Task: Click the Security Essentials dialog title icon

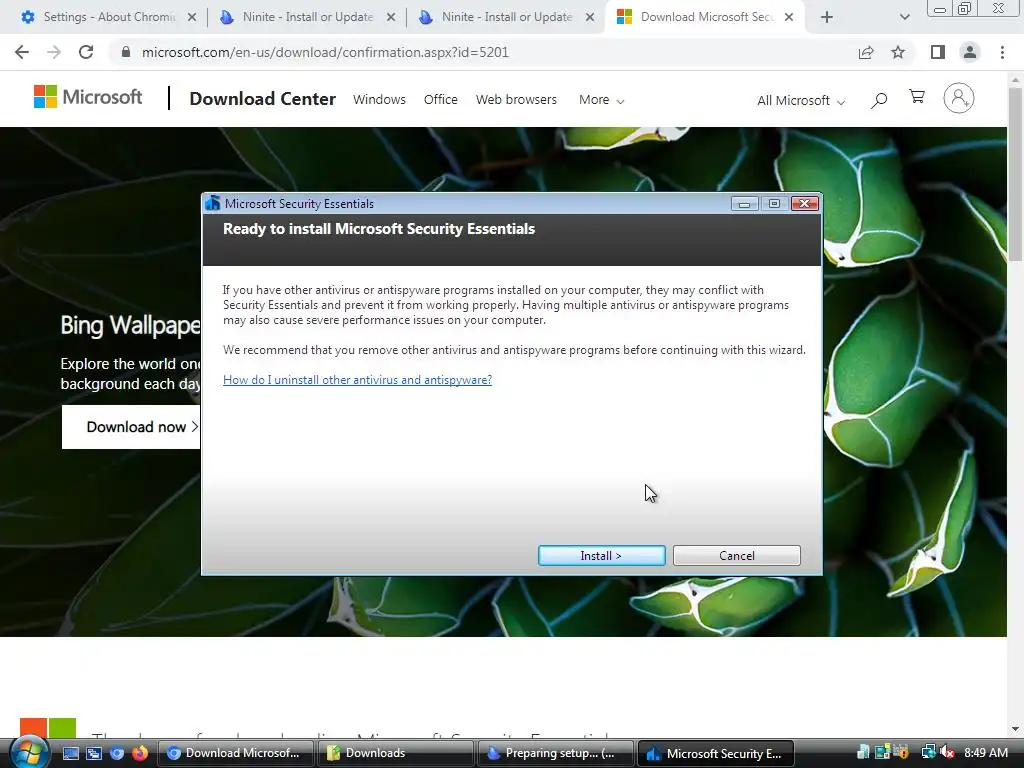Action: pyautogui.click(x=212, y=203)
